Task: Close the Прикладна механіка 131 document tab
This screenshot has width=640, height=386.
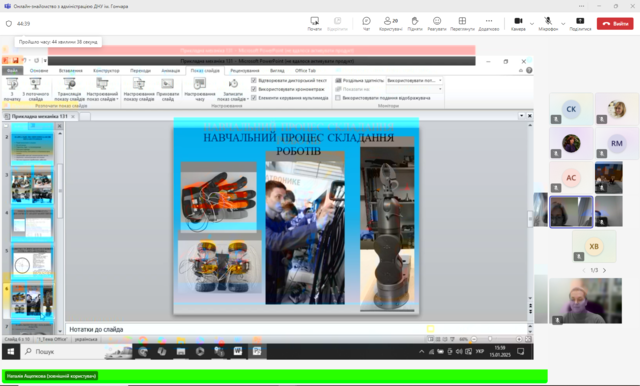Action: (x=73, y=116)
